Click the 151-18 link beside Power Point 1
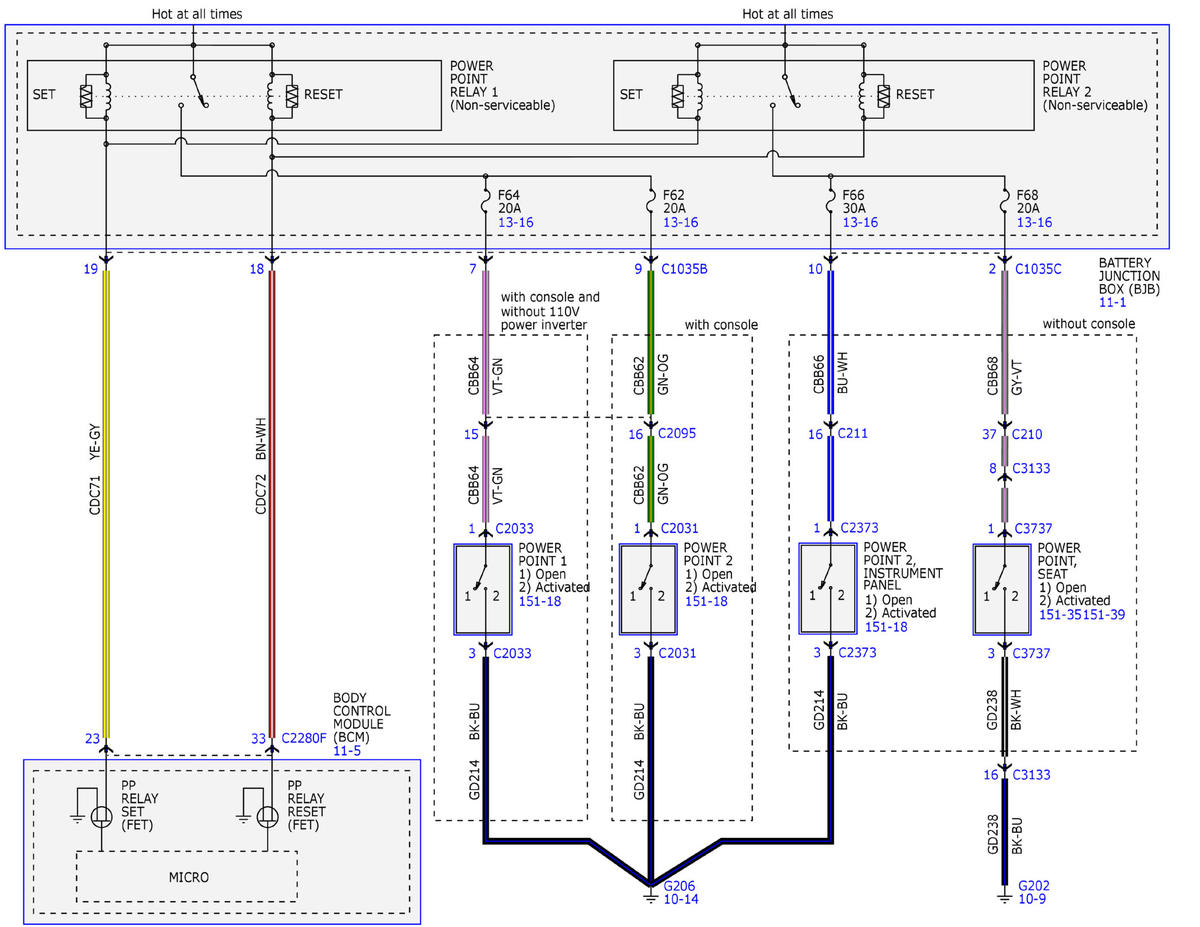Screen dimensions: 1200x927 coord(538,601)
